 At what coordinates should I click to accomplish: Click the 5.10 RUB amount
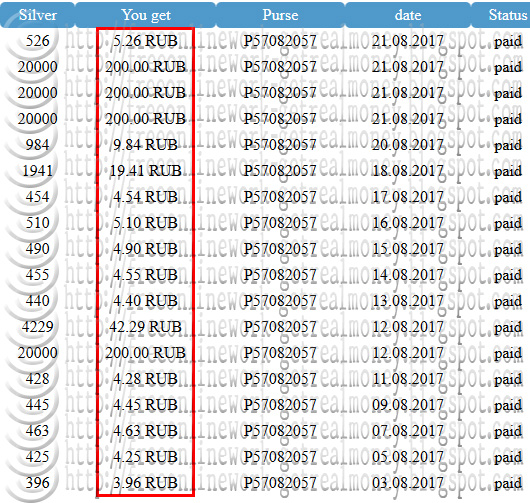tap(145, 223)
